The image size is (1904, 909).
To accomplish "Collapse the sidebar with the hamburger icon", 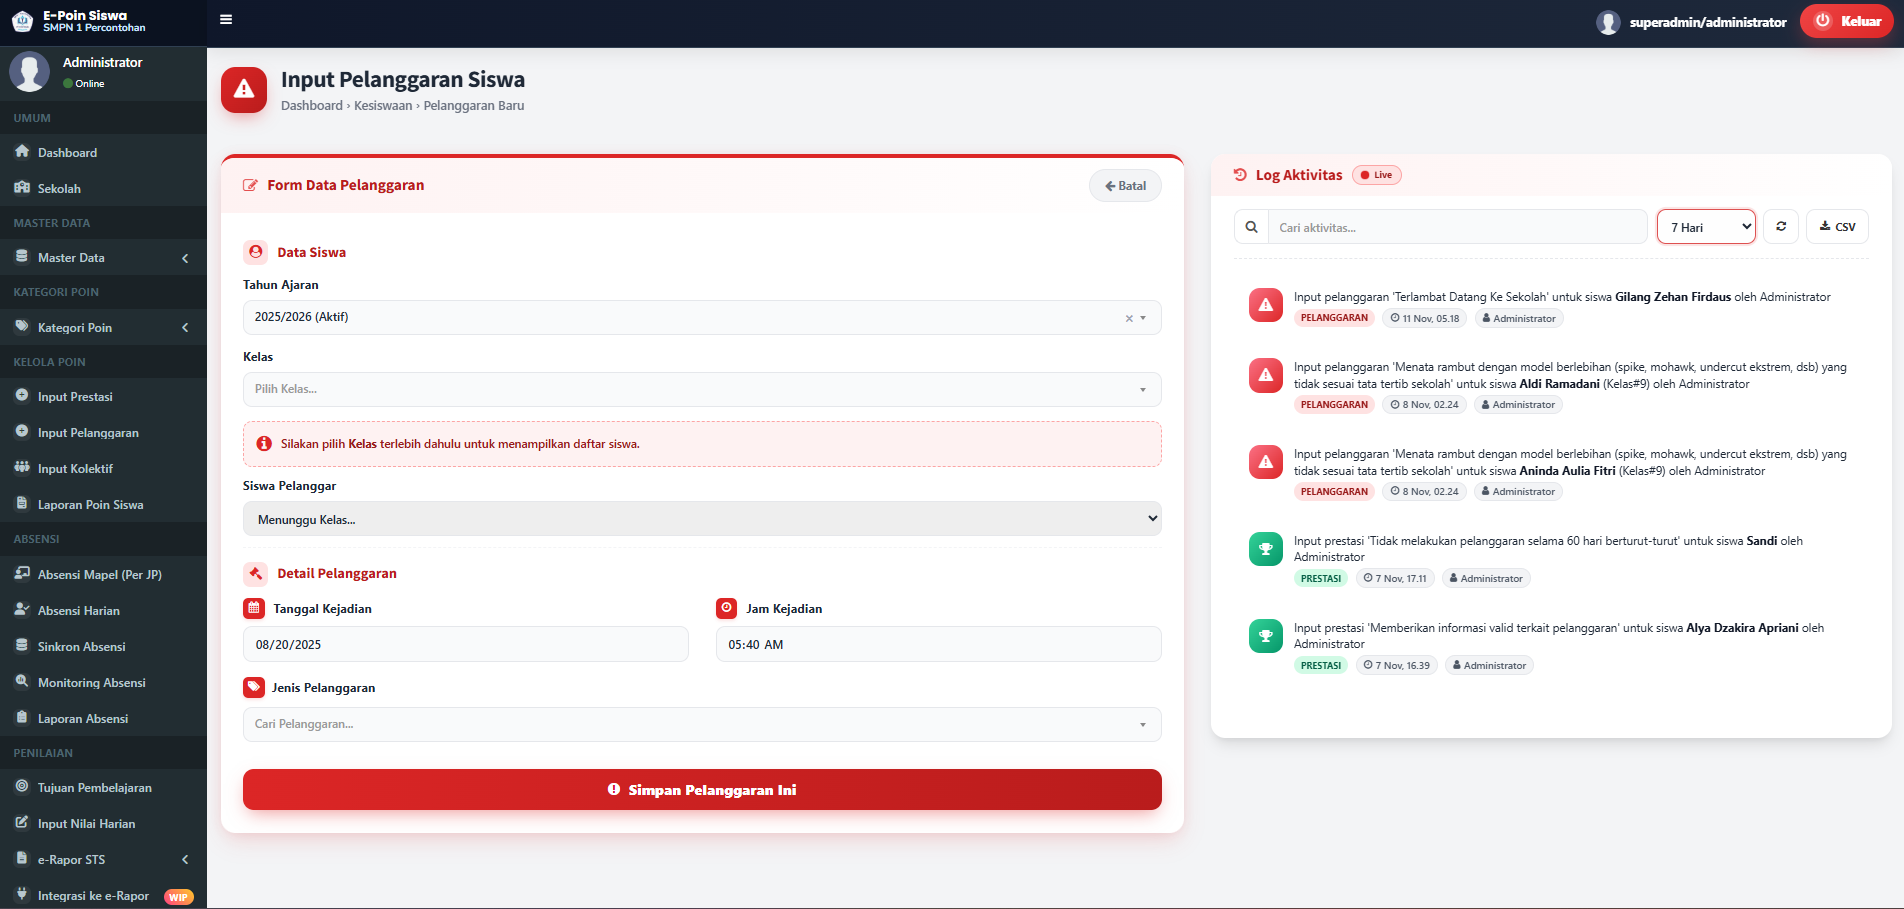I will (226, 19).
